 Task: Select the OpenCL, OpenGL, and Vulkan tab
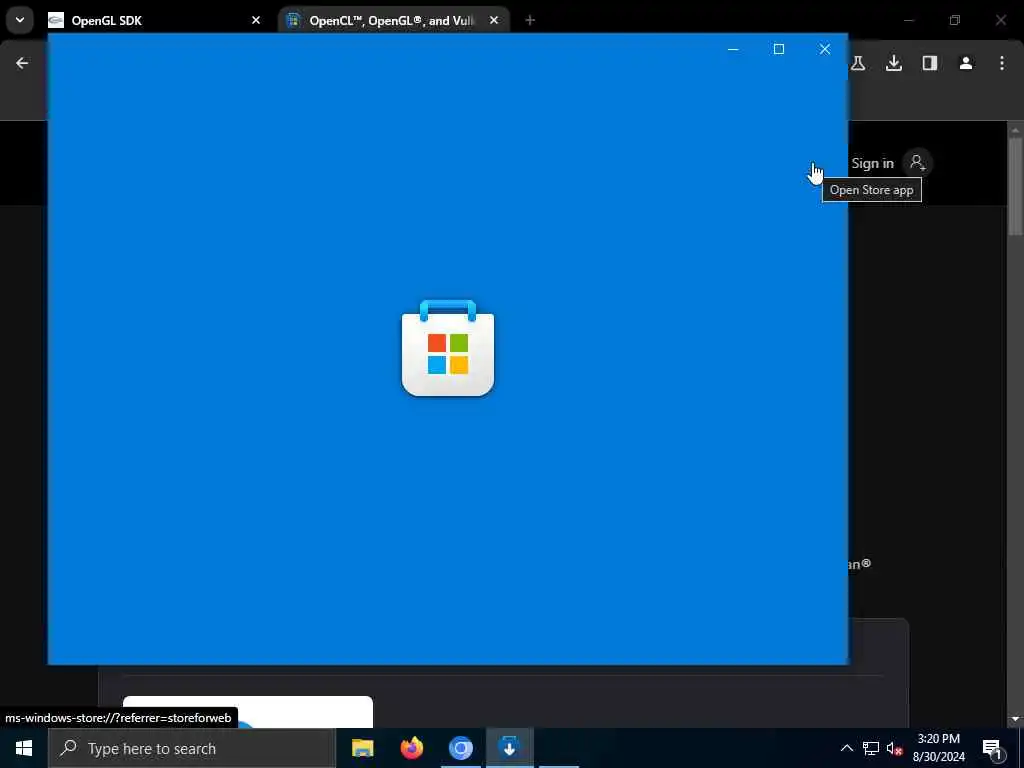click(x=394, y=20)
